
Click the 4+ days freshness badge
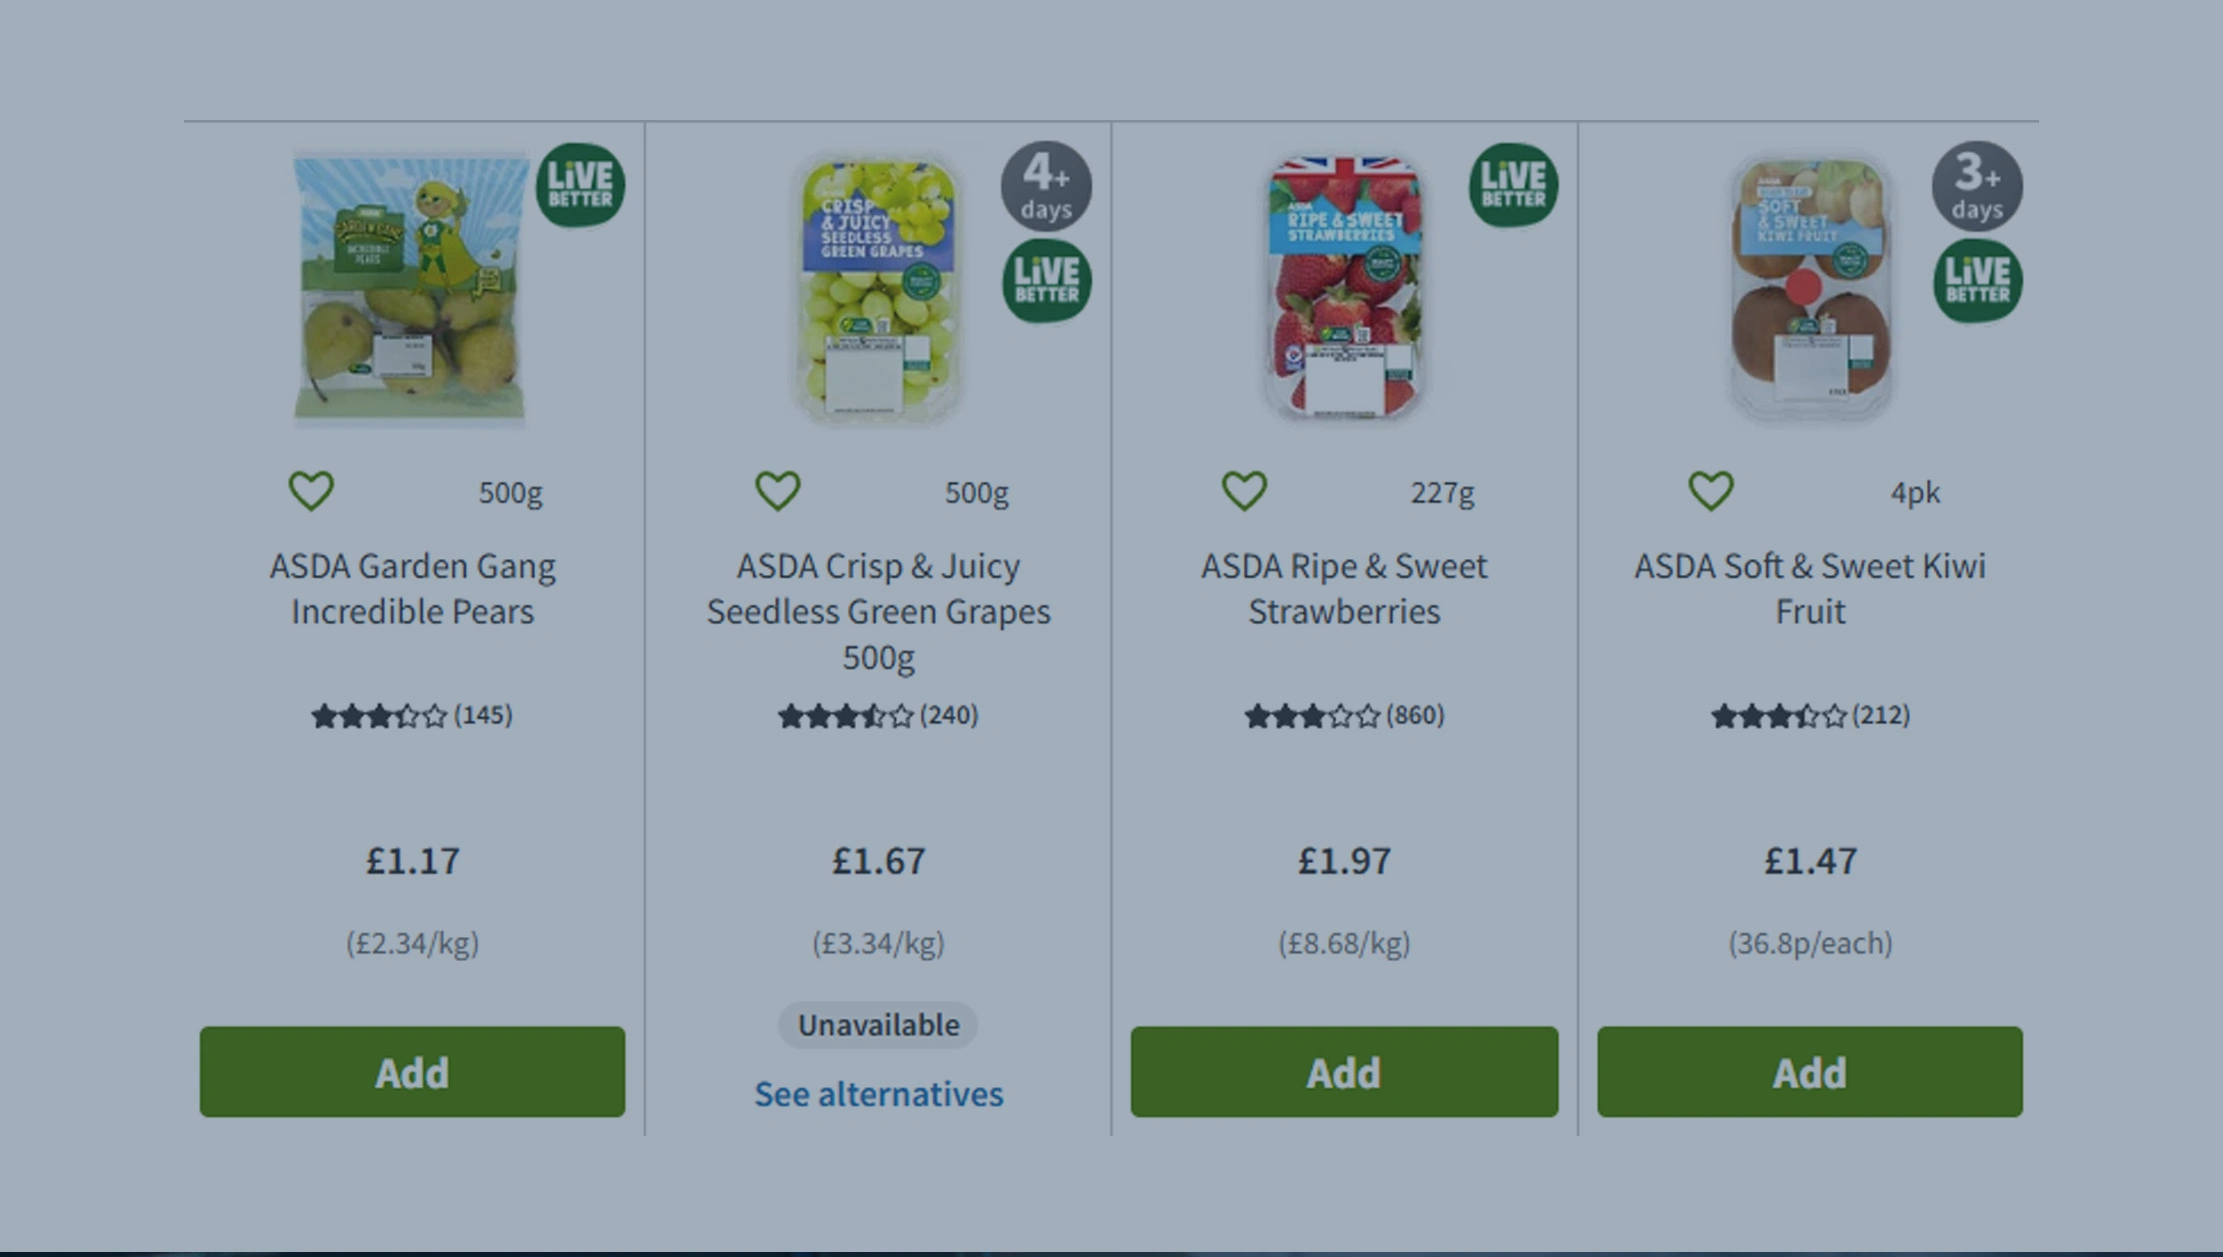tap(1046, 186)
